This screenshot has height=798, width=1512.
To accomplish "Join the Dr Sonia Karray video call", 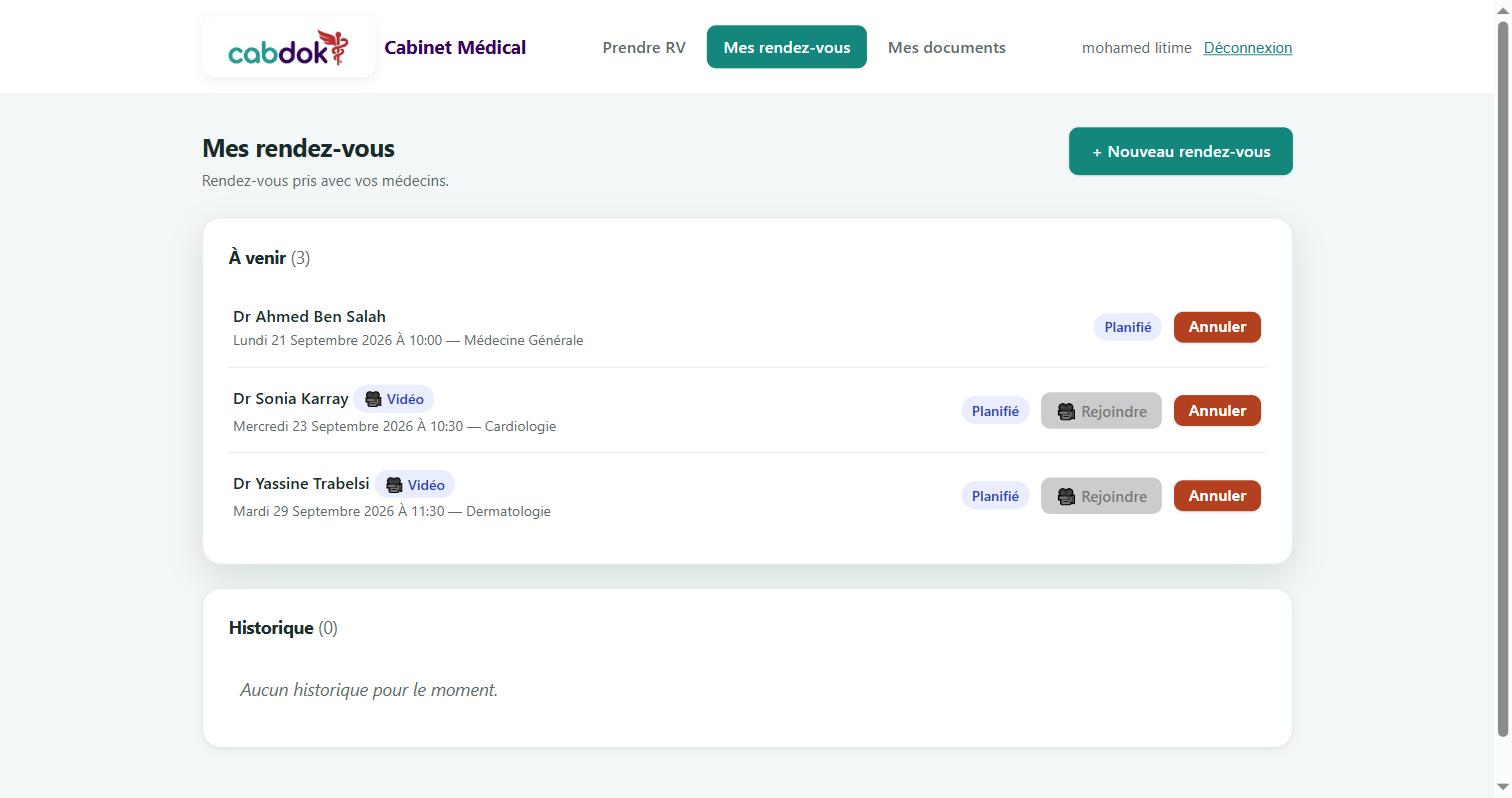I will pyautogui.click(x=1101, y=411).
